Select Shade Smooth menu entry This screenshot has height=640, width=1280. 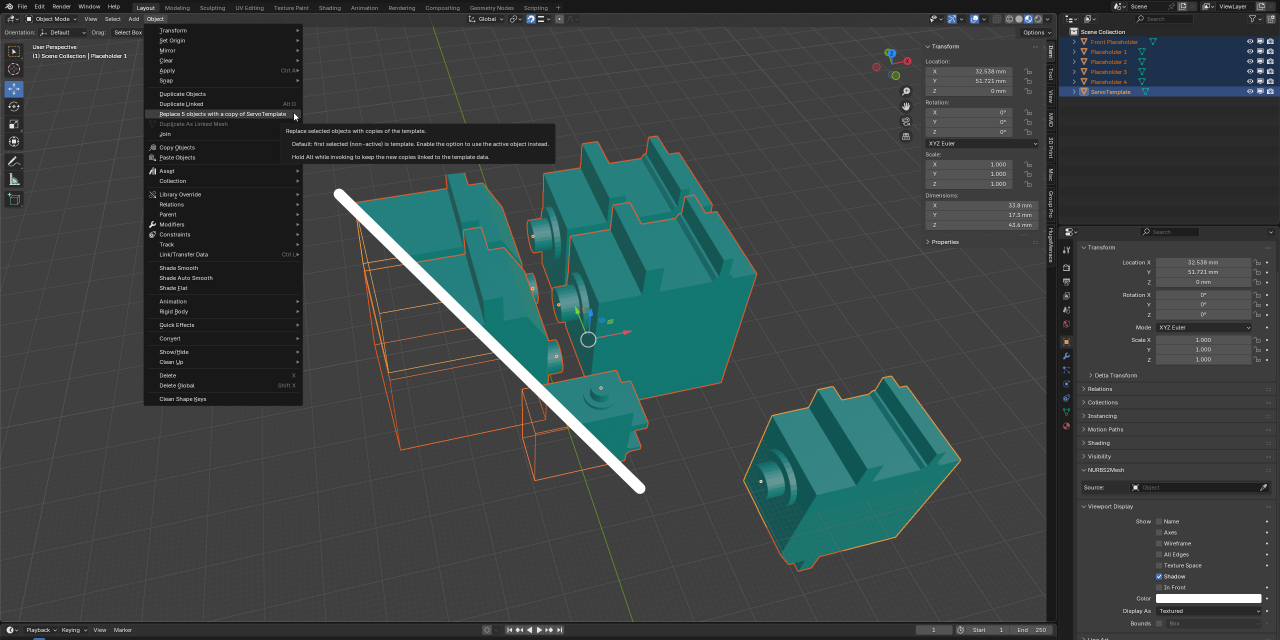222,268
